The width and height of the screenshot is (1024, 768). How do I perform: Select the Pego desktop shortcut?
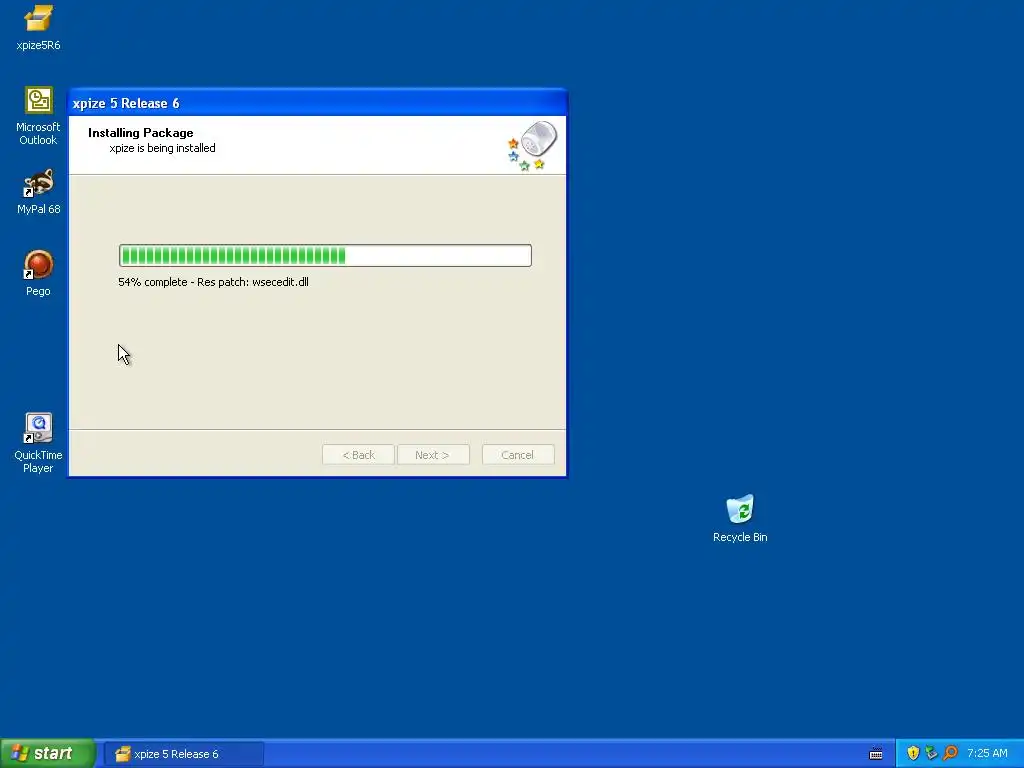38,274
